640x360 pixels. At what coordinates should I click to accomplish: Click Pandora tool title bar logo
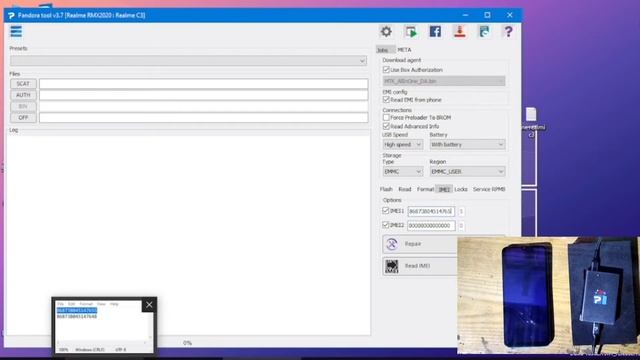coord(11,16)
